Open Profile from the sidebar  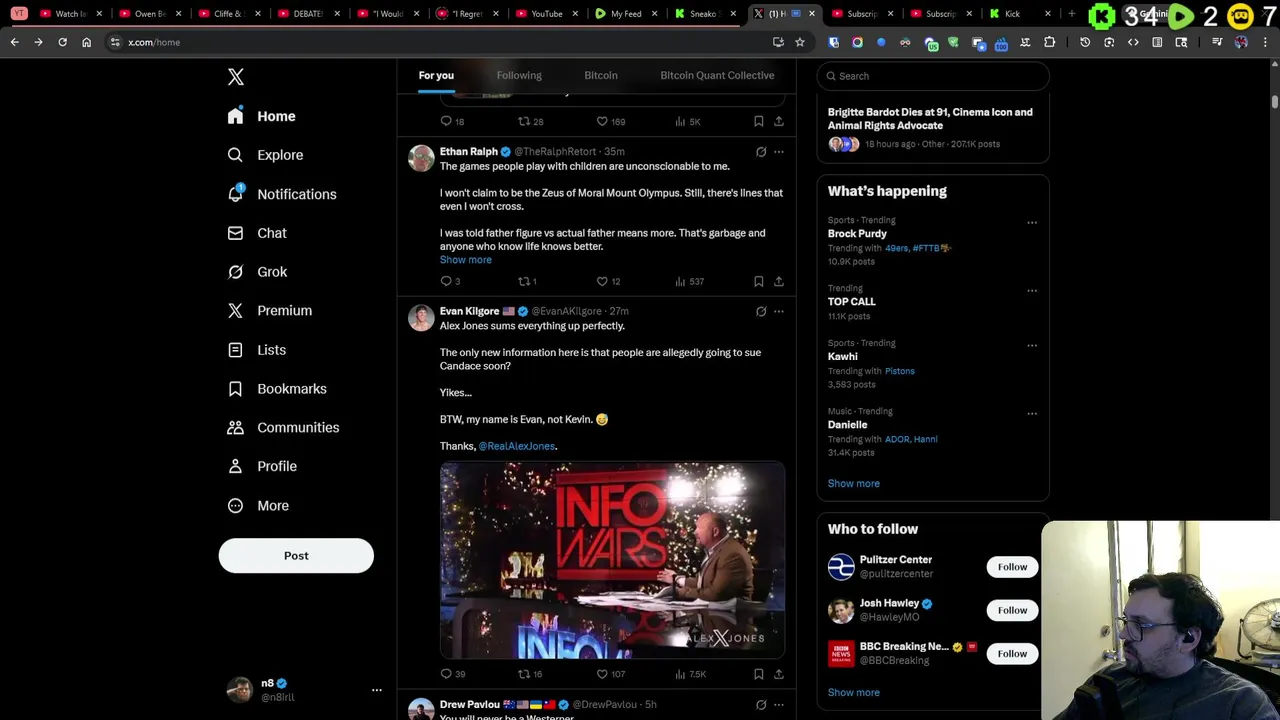point(262,466)
